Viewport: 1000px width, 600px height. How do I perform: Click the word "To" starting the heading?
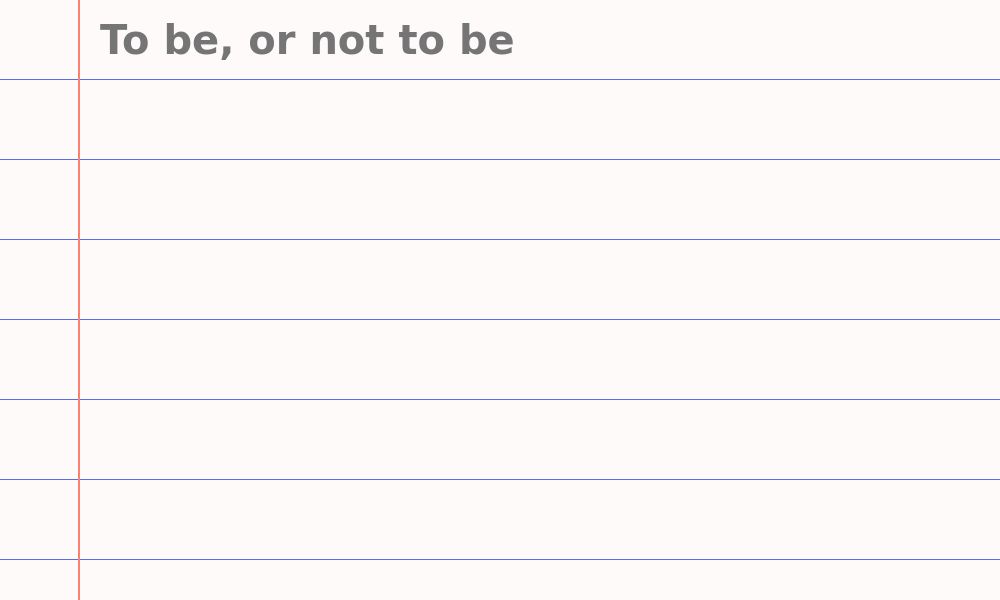(x=123, y=41)
